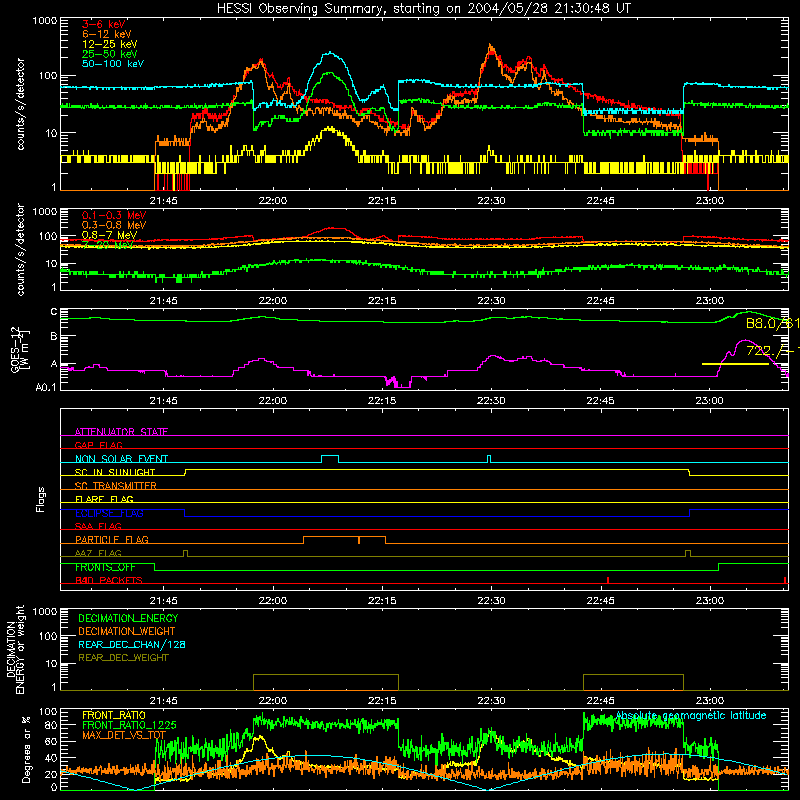
Task: Click the yellow flare interval bar in GOES panel
Action: tap(735, 364)
